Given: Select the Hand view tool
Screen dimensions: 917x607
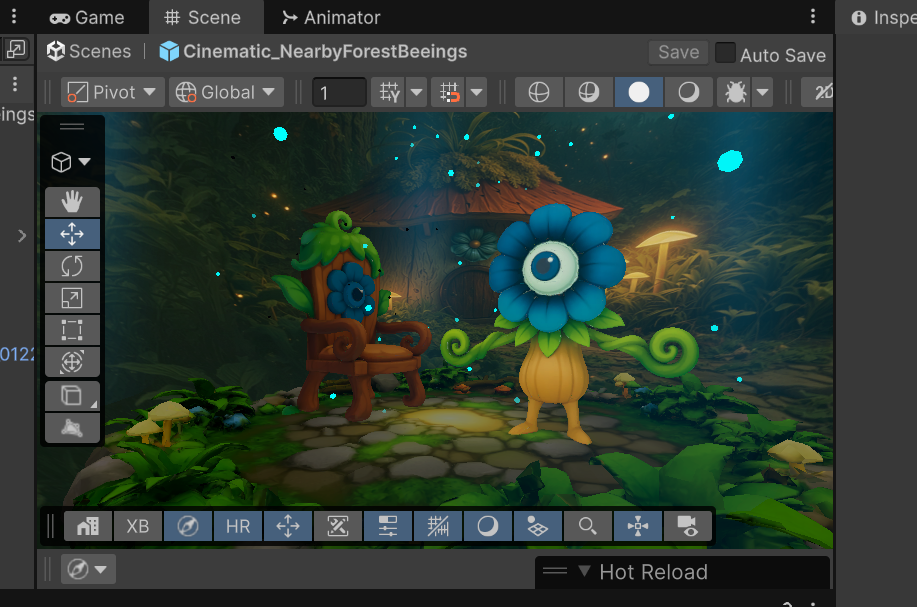Looking at the screenshot, I should (72, 202).
